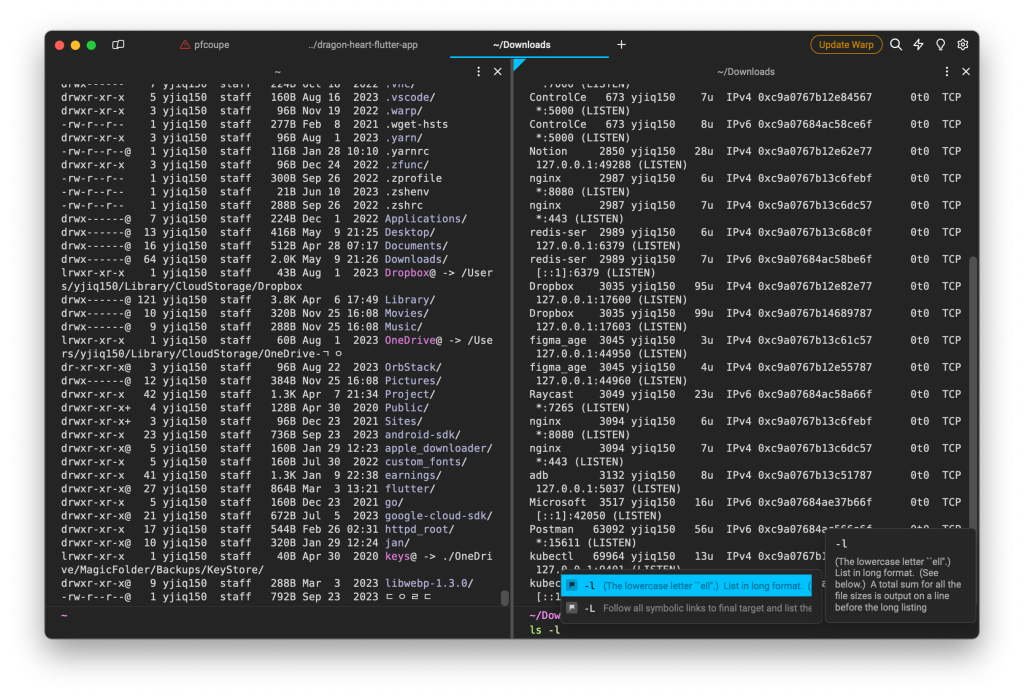Click the google-cloud-sdk/ directory name
Screen dimensions: 1024x698
(x=439, y=516)
